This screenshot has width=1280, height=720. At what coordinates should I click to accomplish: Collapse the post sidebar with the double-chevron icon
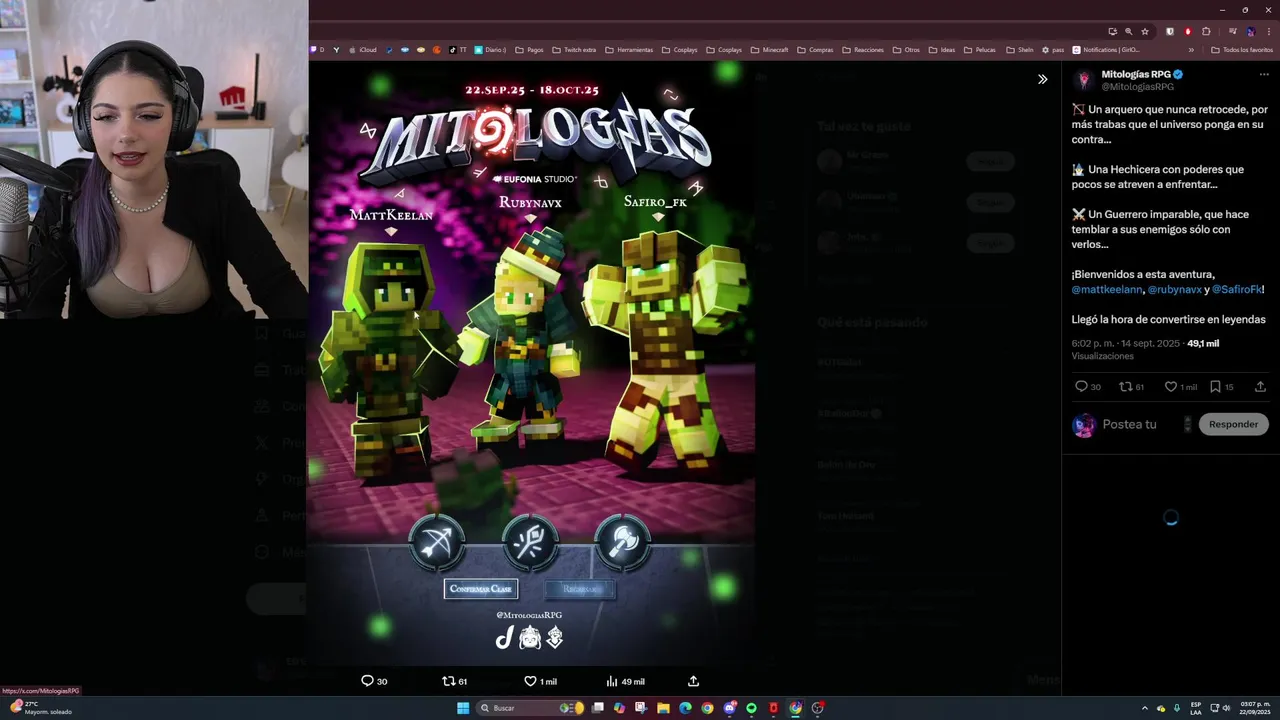(1042, 79)
